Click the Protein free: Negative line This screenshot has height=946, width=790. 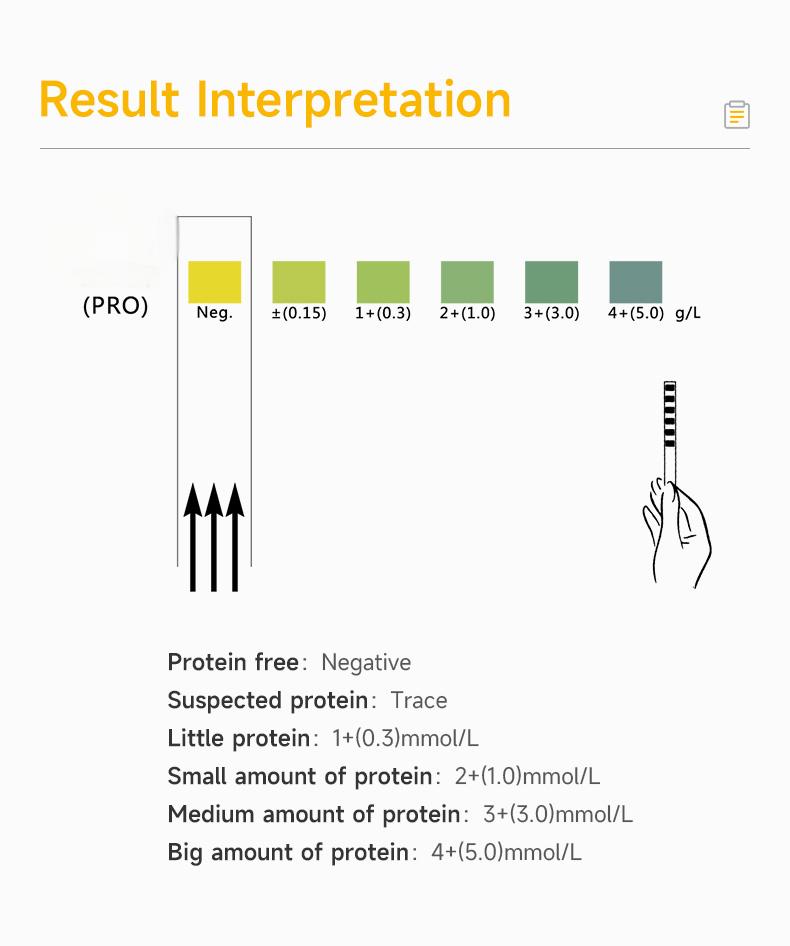coord(289,662)
